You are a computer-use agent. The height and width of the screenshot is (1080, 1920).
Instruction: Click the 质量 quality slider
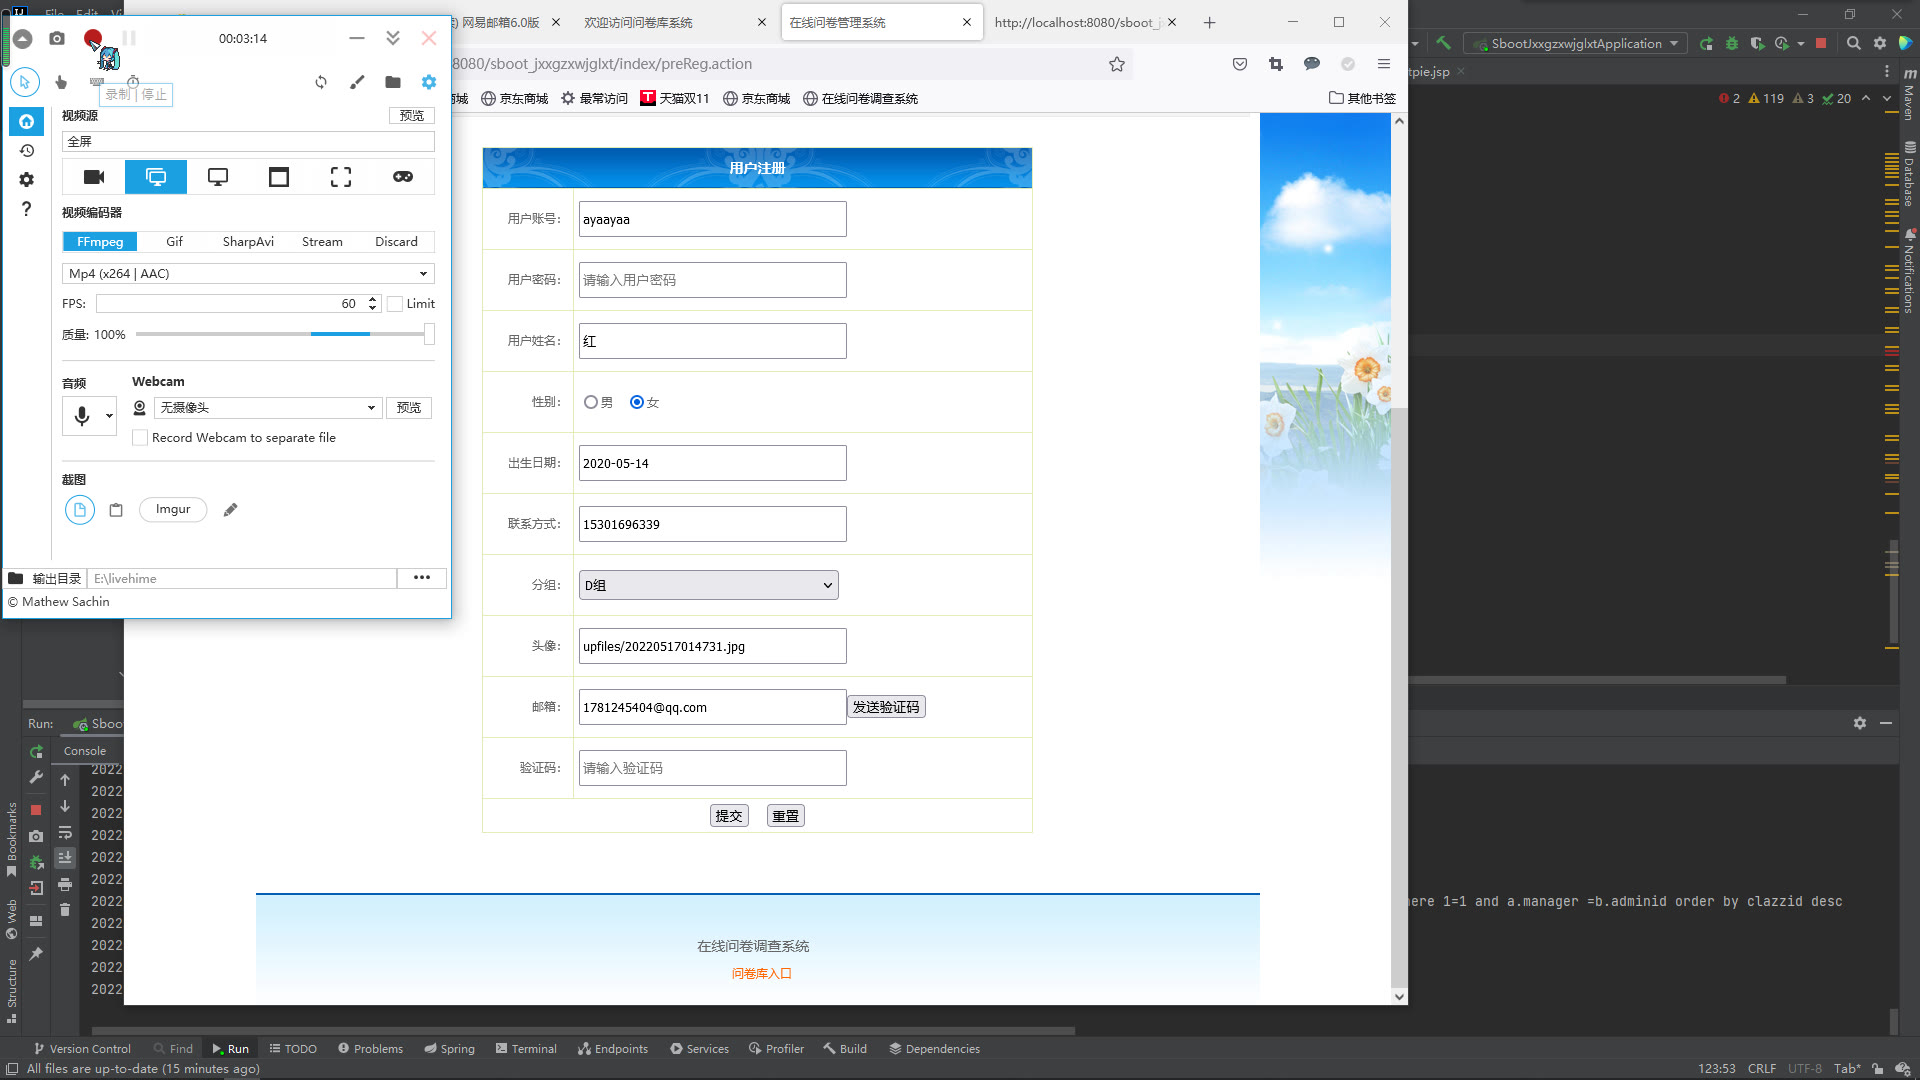click(285, 334)
